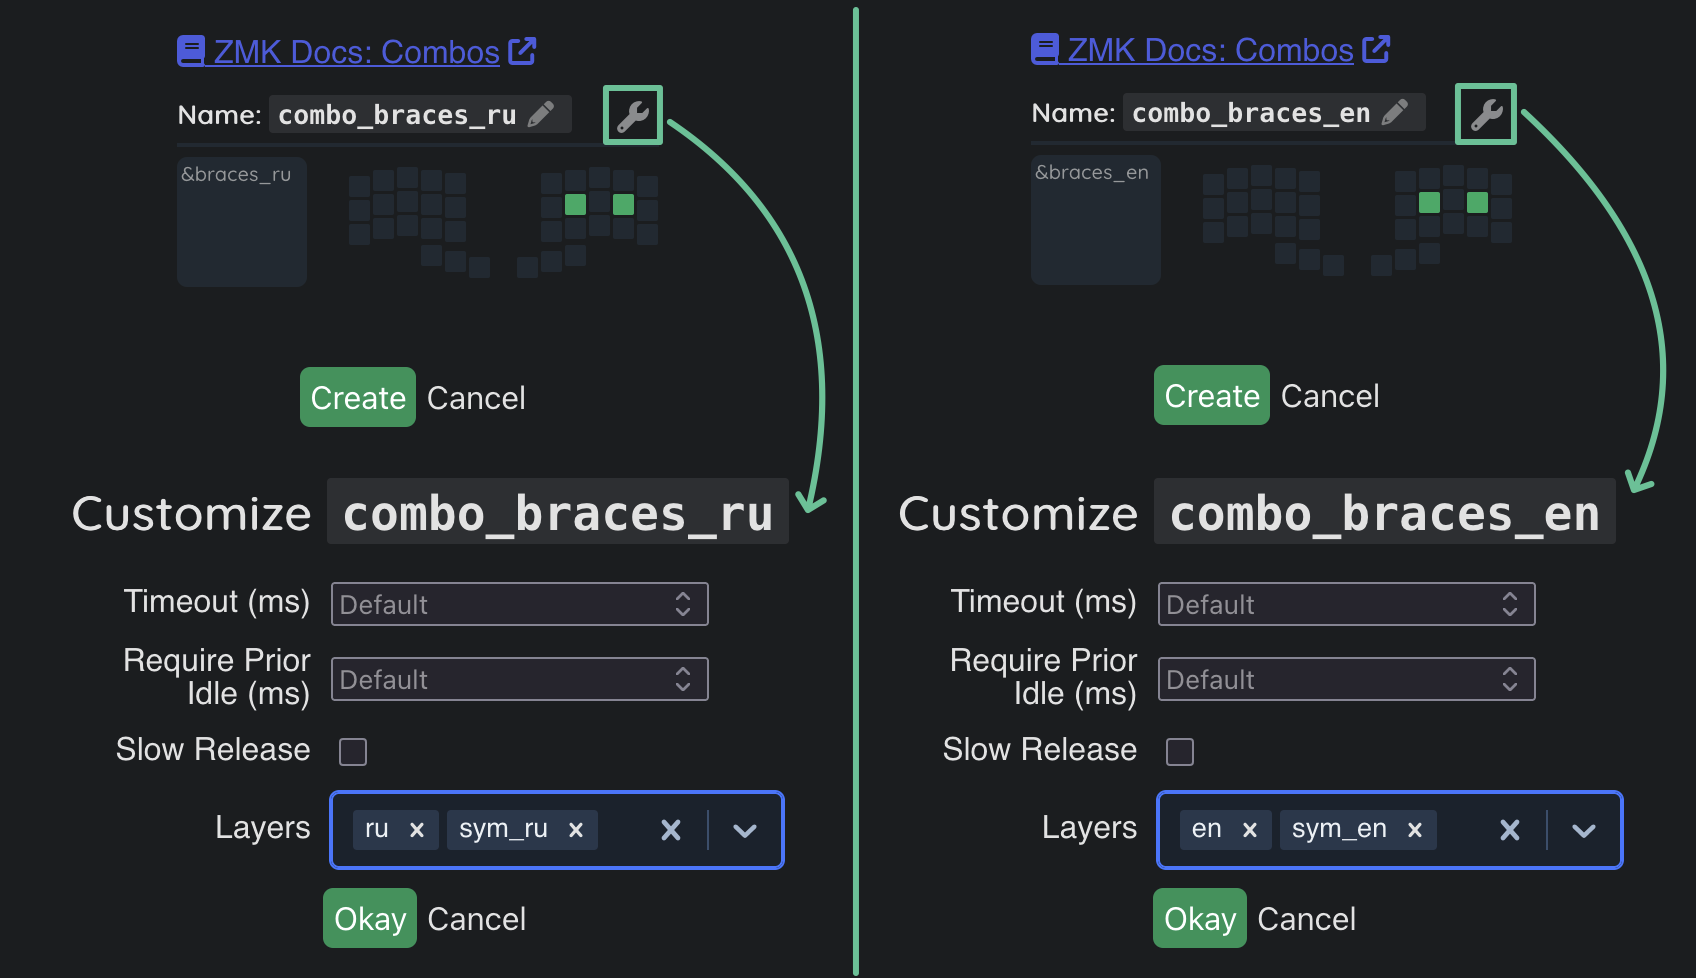The height and width of the screenshot is (978, 1696).
Task: Click the pencil edit icon for combo_braces_en name
Action: [1395, 112]
